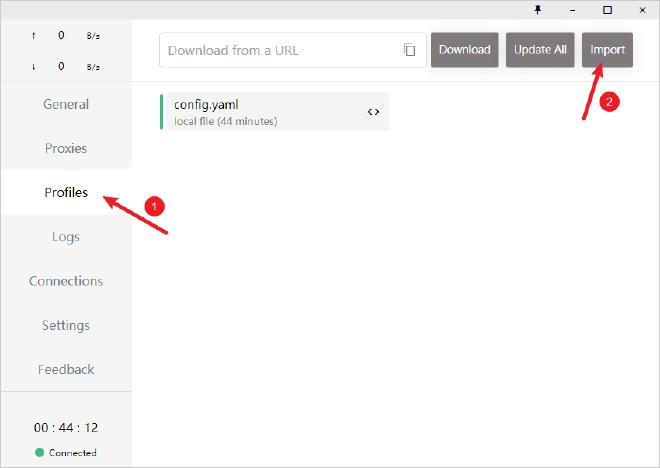Screen dimensions: 660x468
Task: Open the Settings tab
Action: click(x=66, y=325)
